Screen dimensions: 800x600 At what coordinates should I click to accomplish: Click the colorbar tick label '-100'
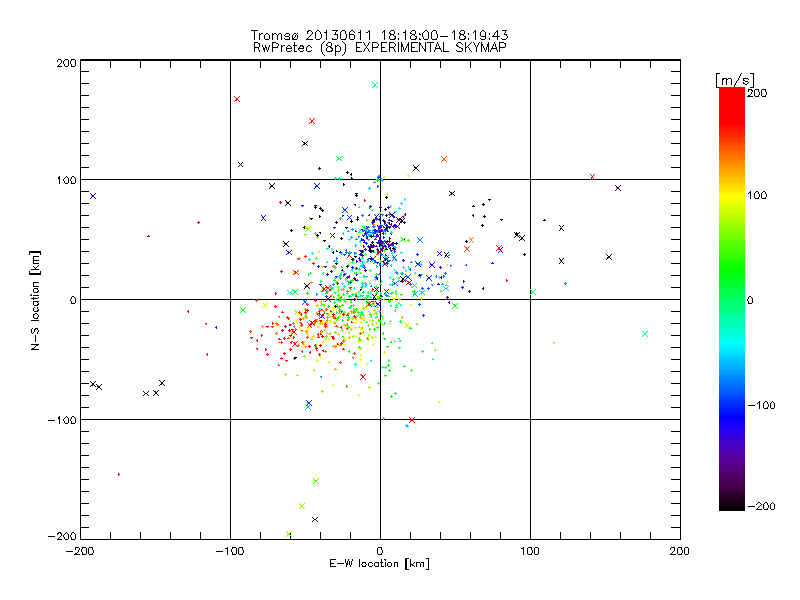coord(761,405)
